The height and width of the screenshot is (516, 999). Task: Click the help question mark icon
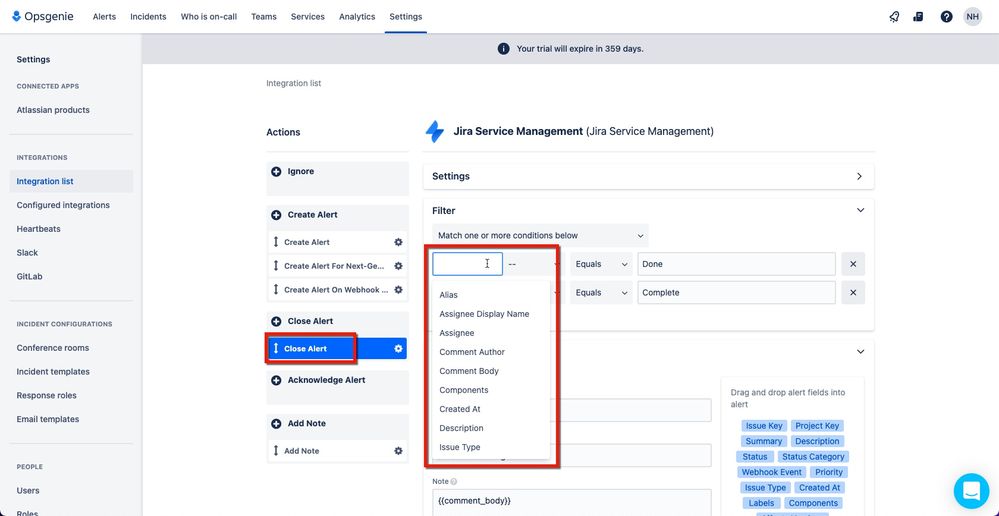946,17
